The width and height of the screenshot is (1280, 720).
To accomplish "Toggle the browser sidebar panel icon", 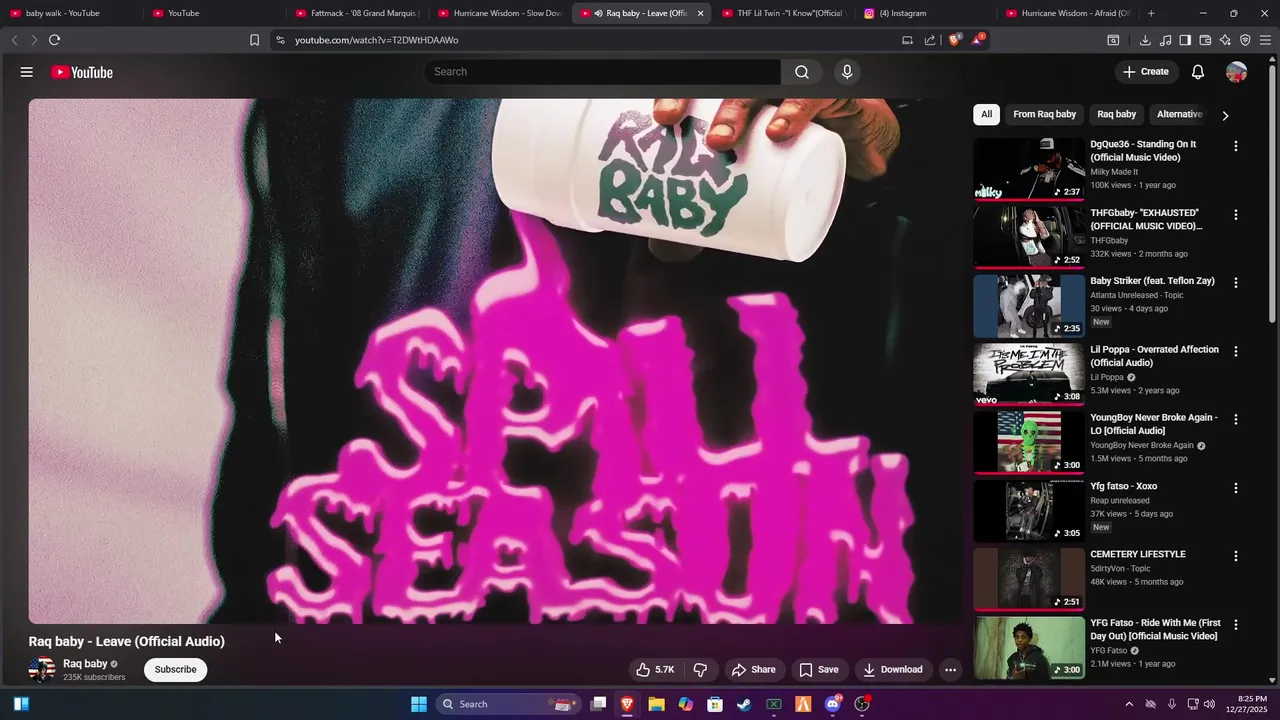I will (1185, 40).
